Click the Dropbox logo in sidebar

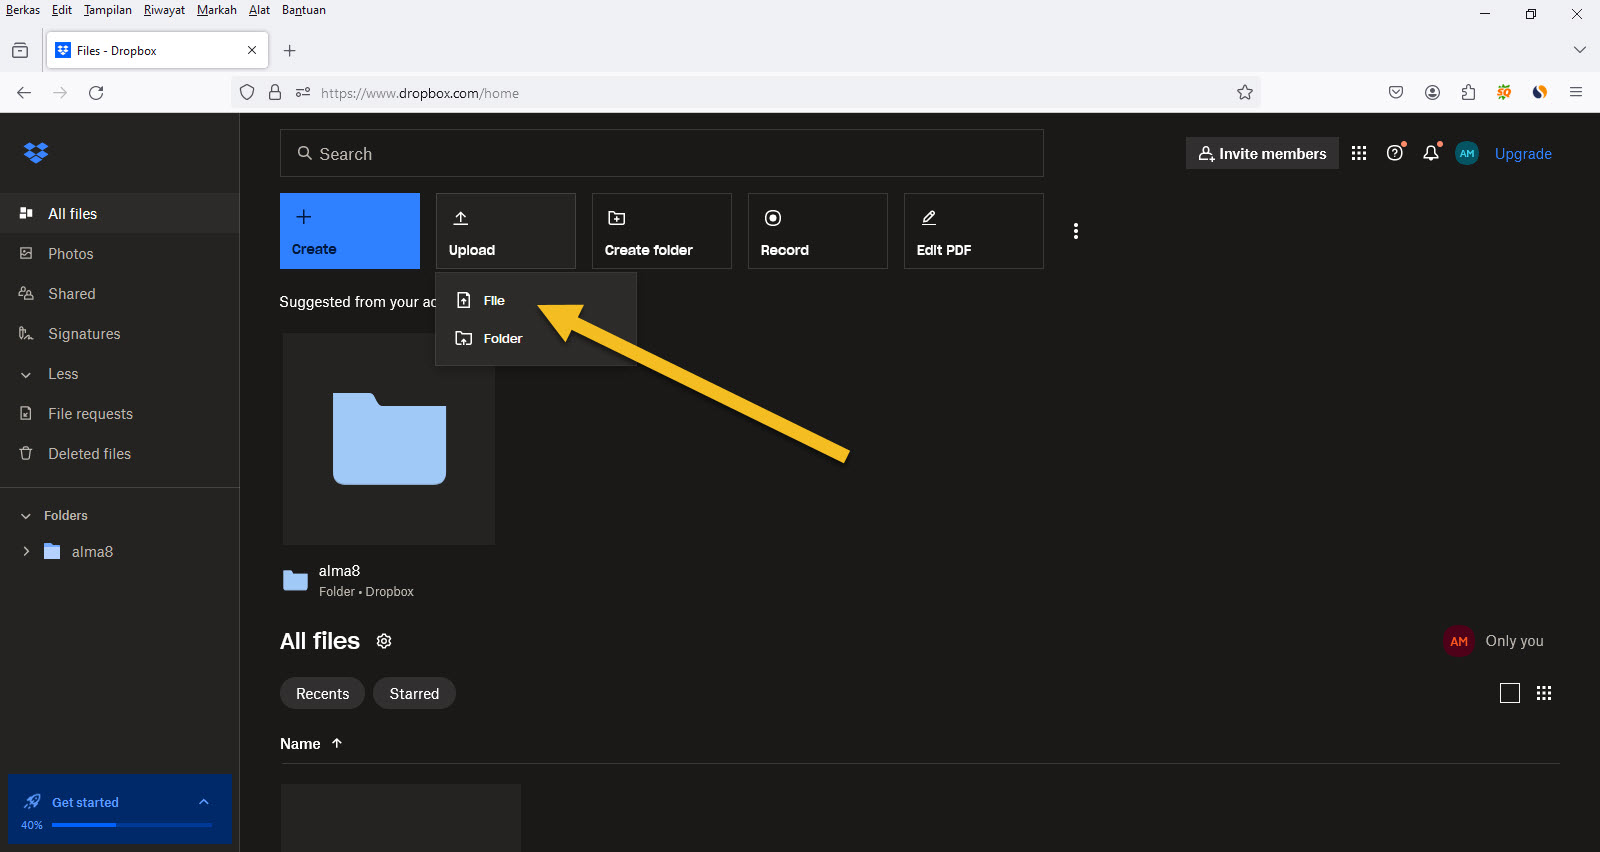click(x=36, y=153)
